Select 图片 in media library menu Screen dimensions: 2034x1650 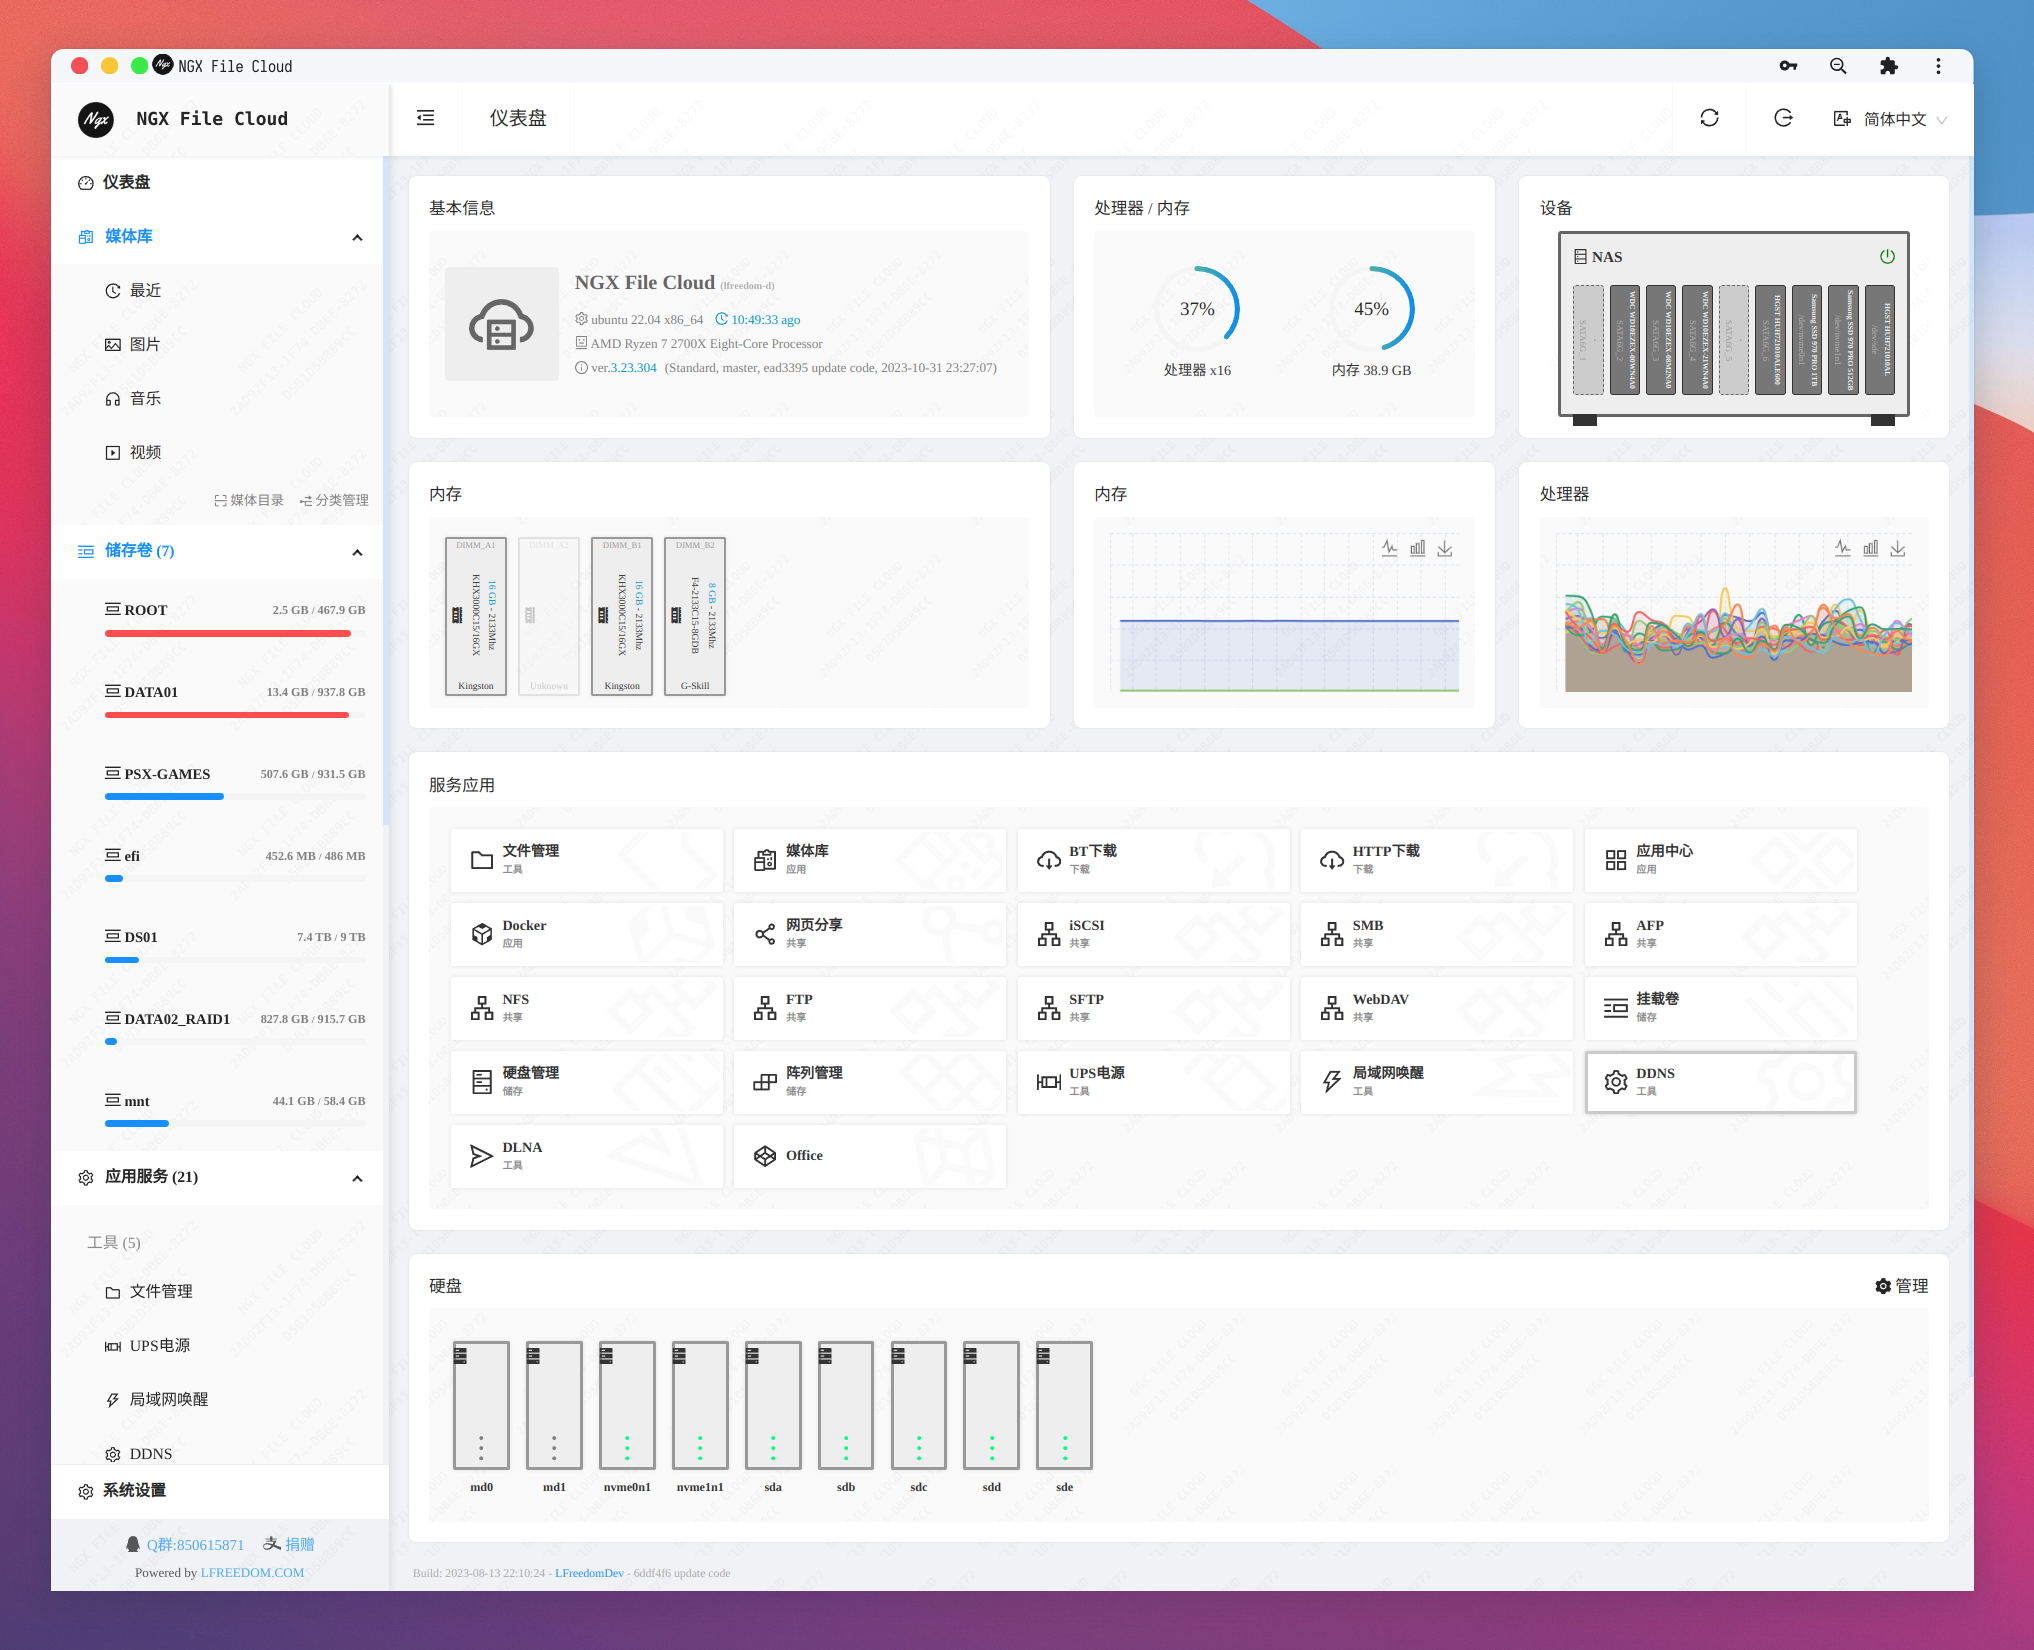[x=145, y=344]
